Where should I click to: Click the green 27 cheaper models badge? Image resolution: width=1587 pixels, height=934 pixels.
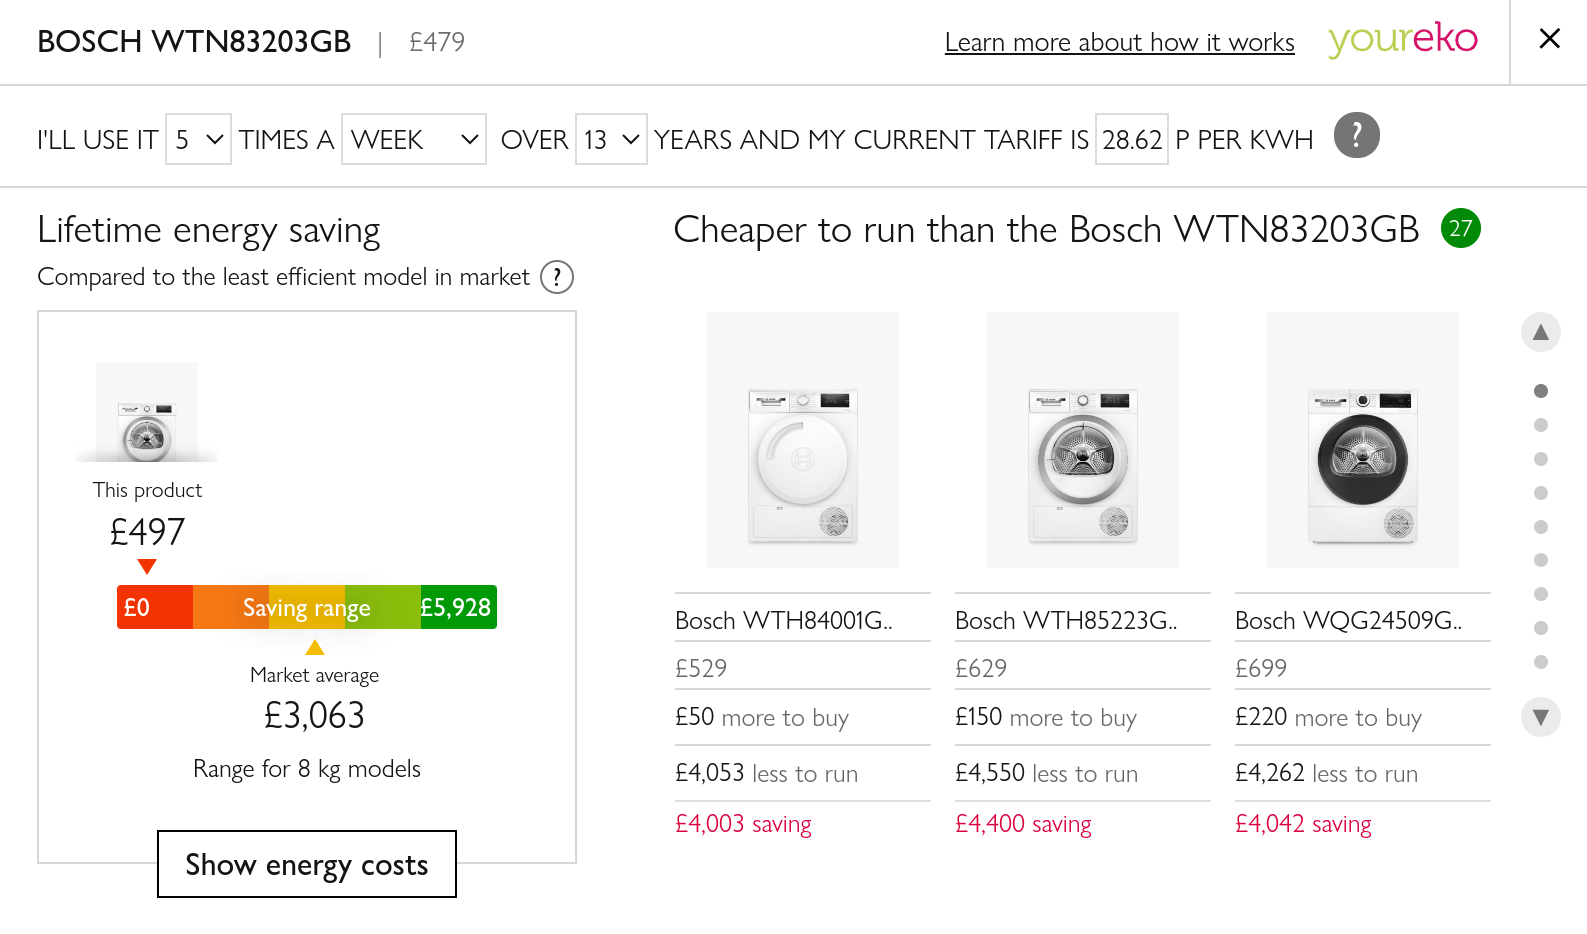point(1460,228)
